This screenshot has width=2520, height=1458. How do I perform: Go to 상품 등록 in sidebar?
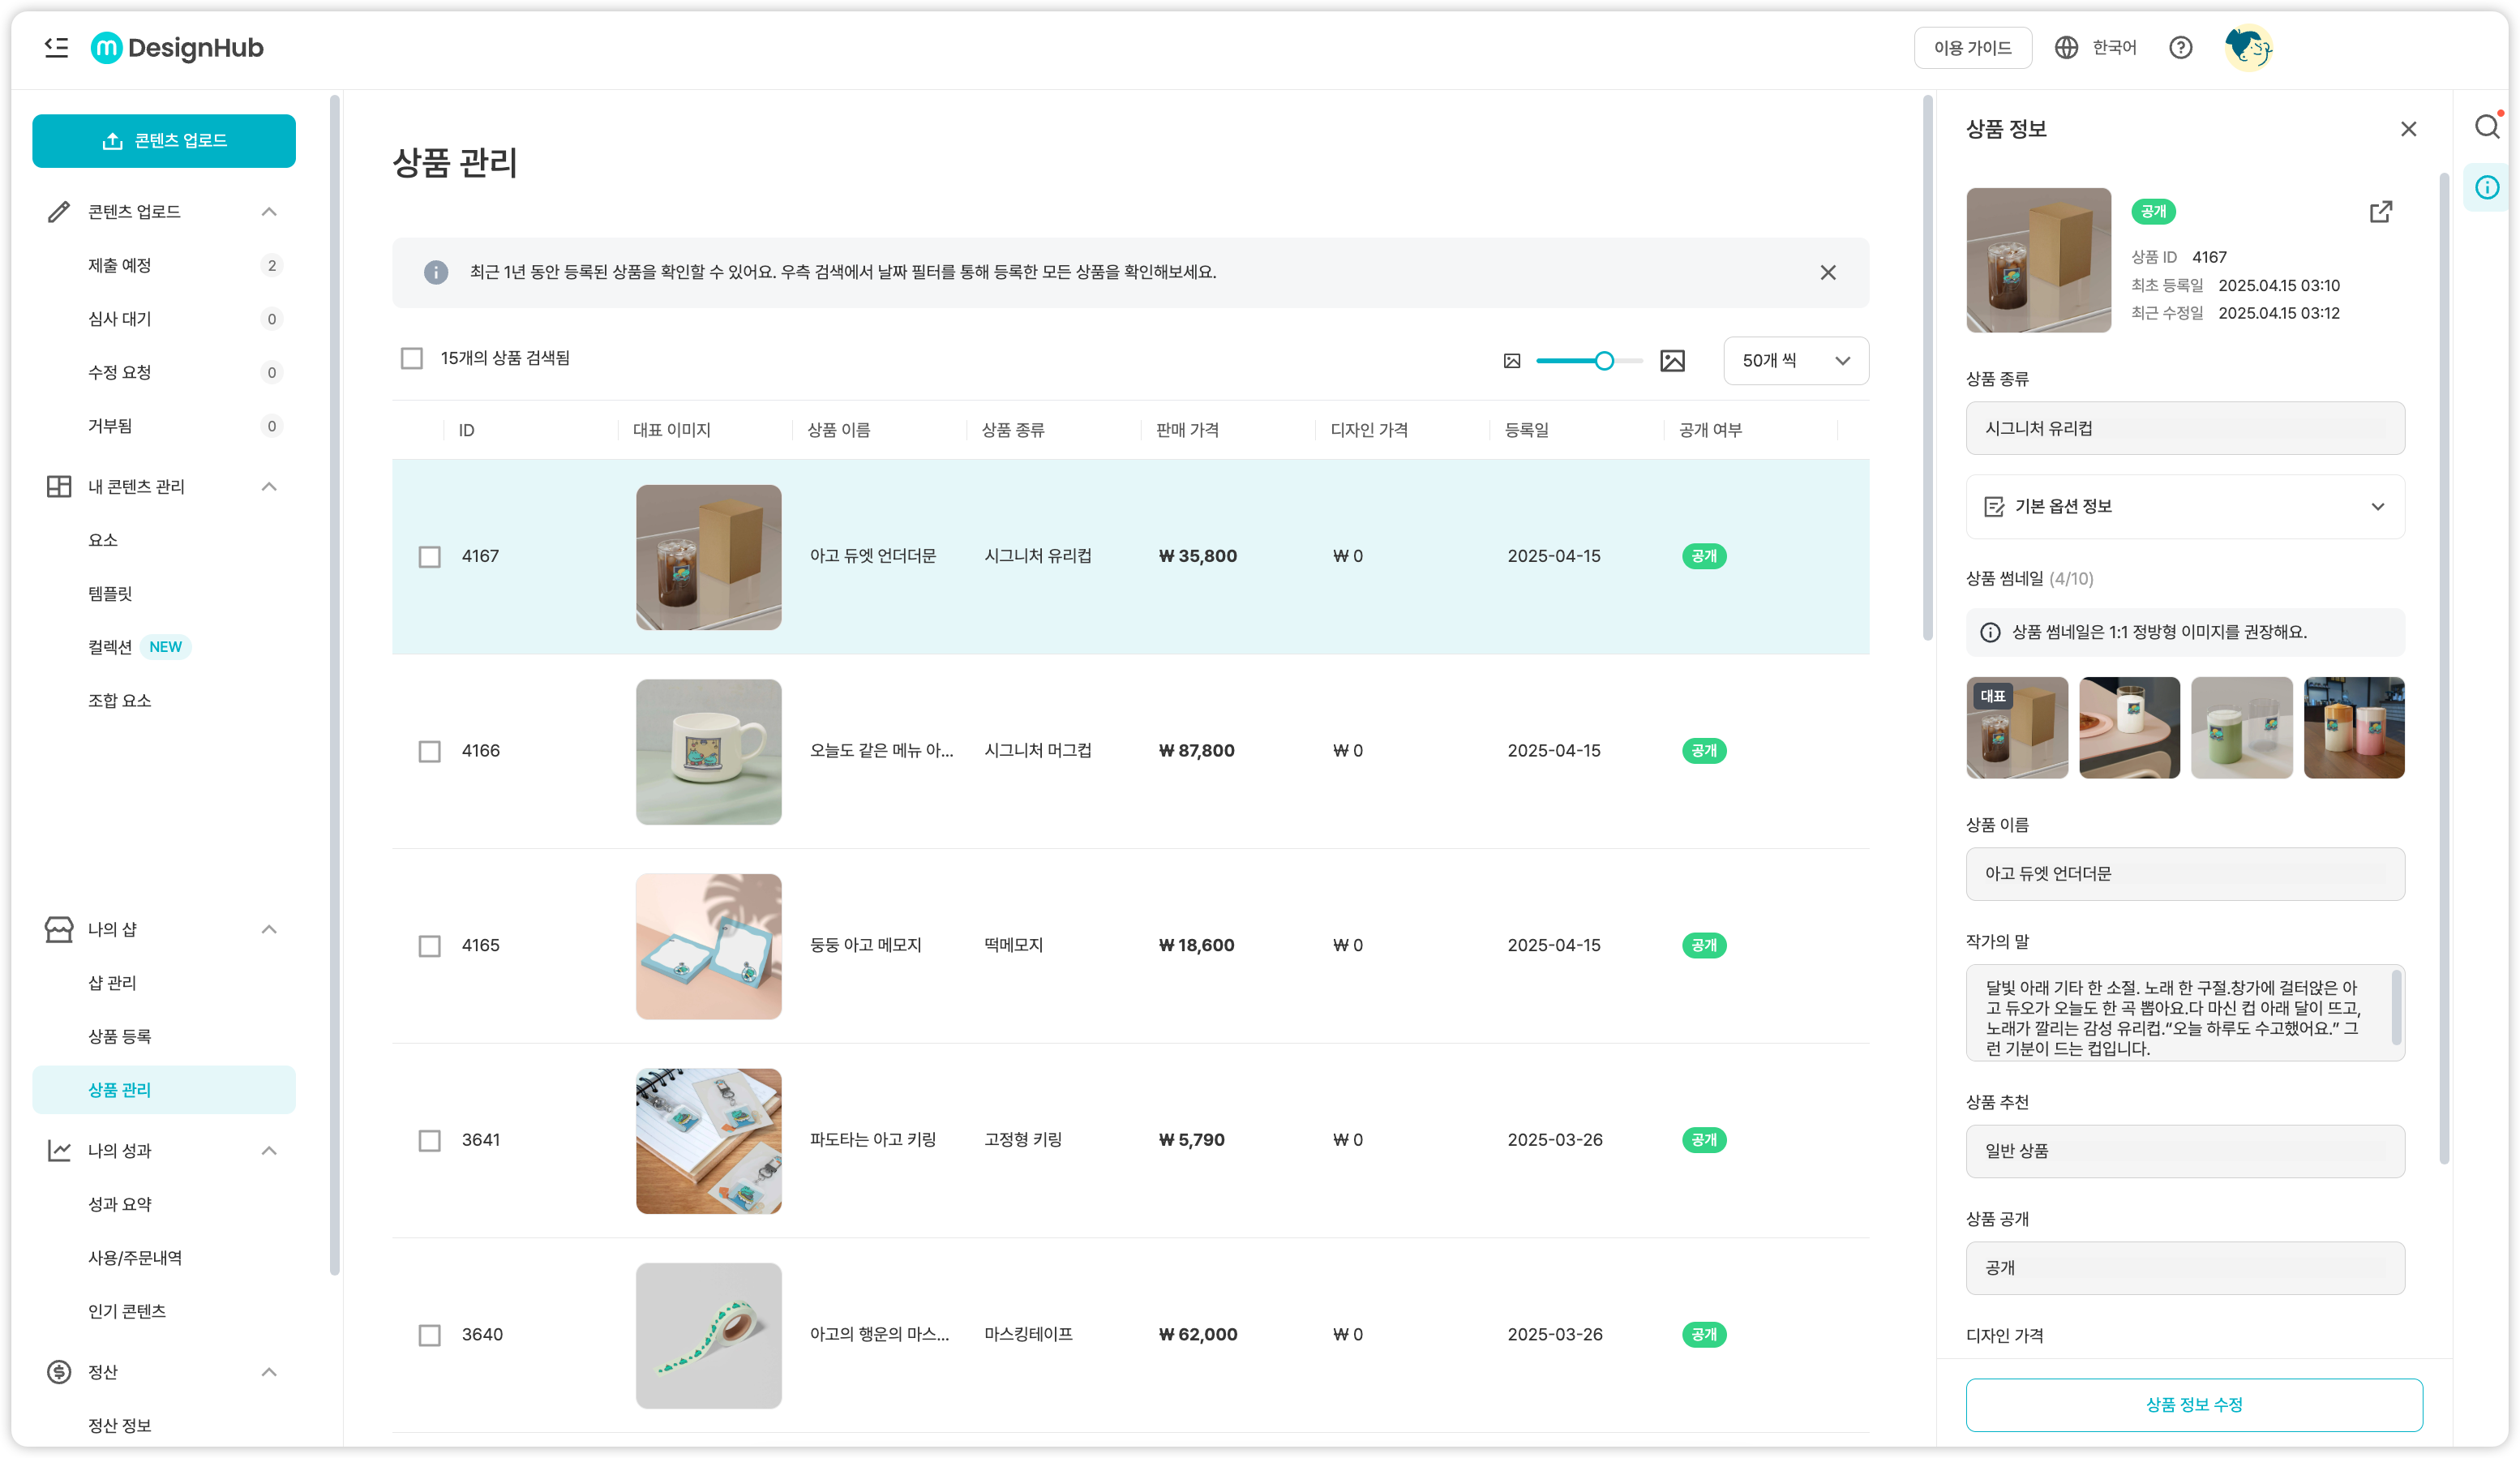point(120,1036)
